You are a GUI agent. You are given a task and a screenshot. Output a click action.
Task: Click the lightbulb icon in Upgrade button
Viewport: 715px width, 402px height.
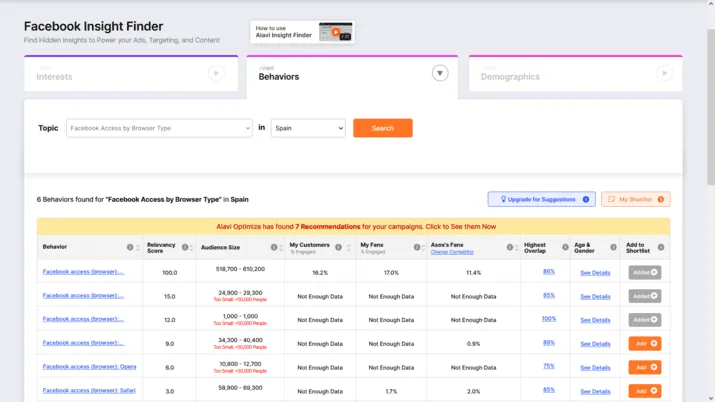(503, 199)
